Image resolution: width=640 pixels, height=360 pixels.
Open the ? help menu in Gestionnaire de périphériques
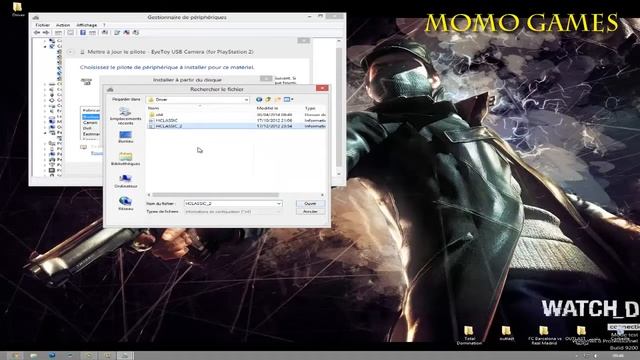point(104,25)
